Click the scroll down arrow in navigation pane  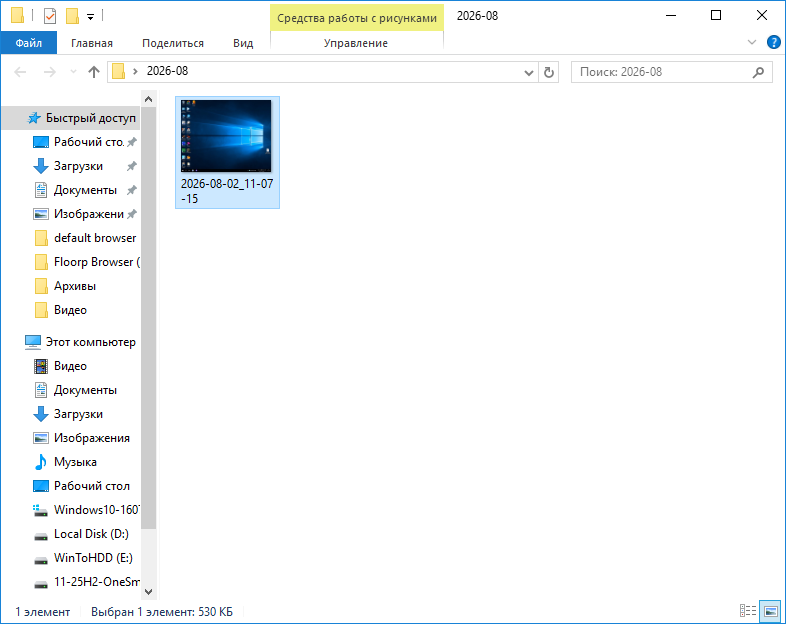click(x=148, y=591)
